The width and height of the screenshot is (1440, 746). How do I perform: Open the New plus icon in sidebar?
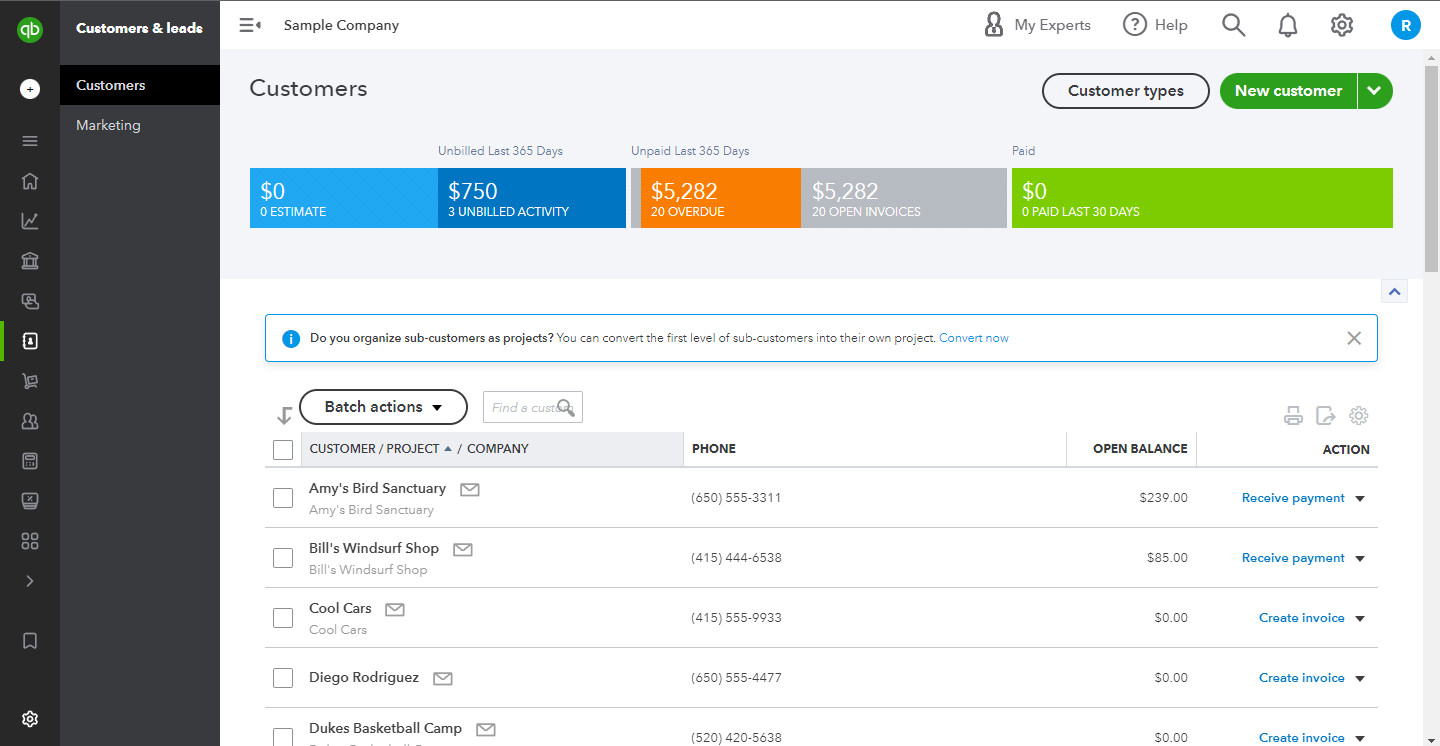(x=30, y=89)
